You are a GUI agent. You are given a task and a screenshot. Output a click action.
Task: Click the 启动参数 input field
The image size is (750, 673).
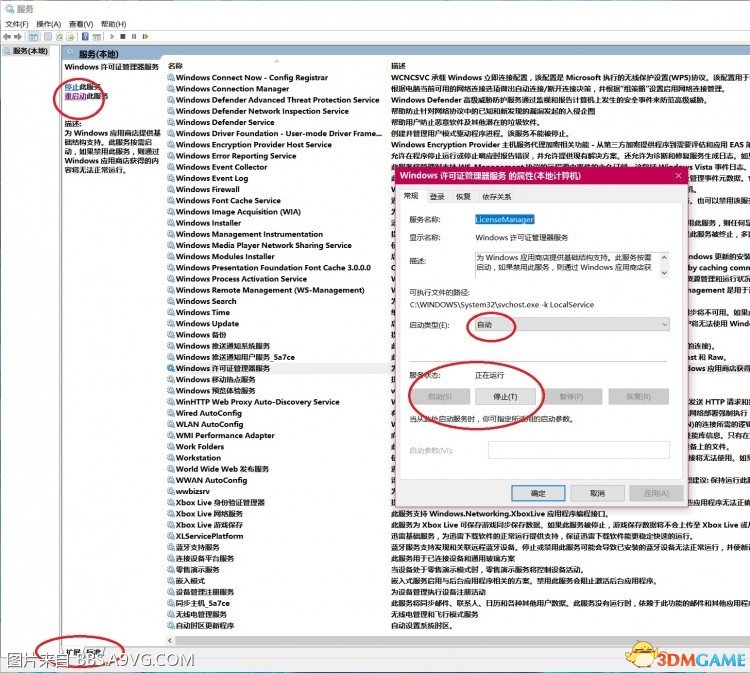pyautogui.click(x=578, y=450)
